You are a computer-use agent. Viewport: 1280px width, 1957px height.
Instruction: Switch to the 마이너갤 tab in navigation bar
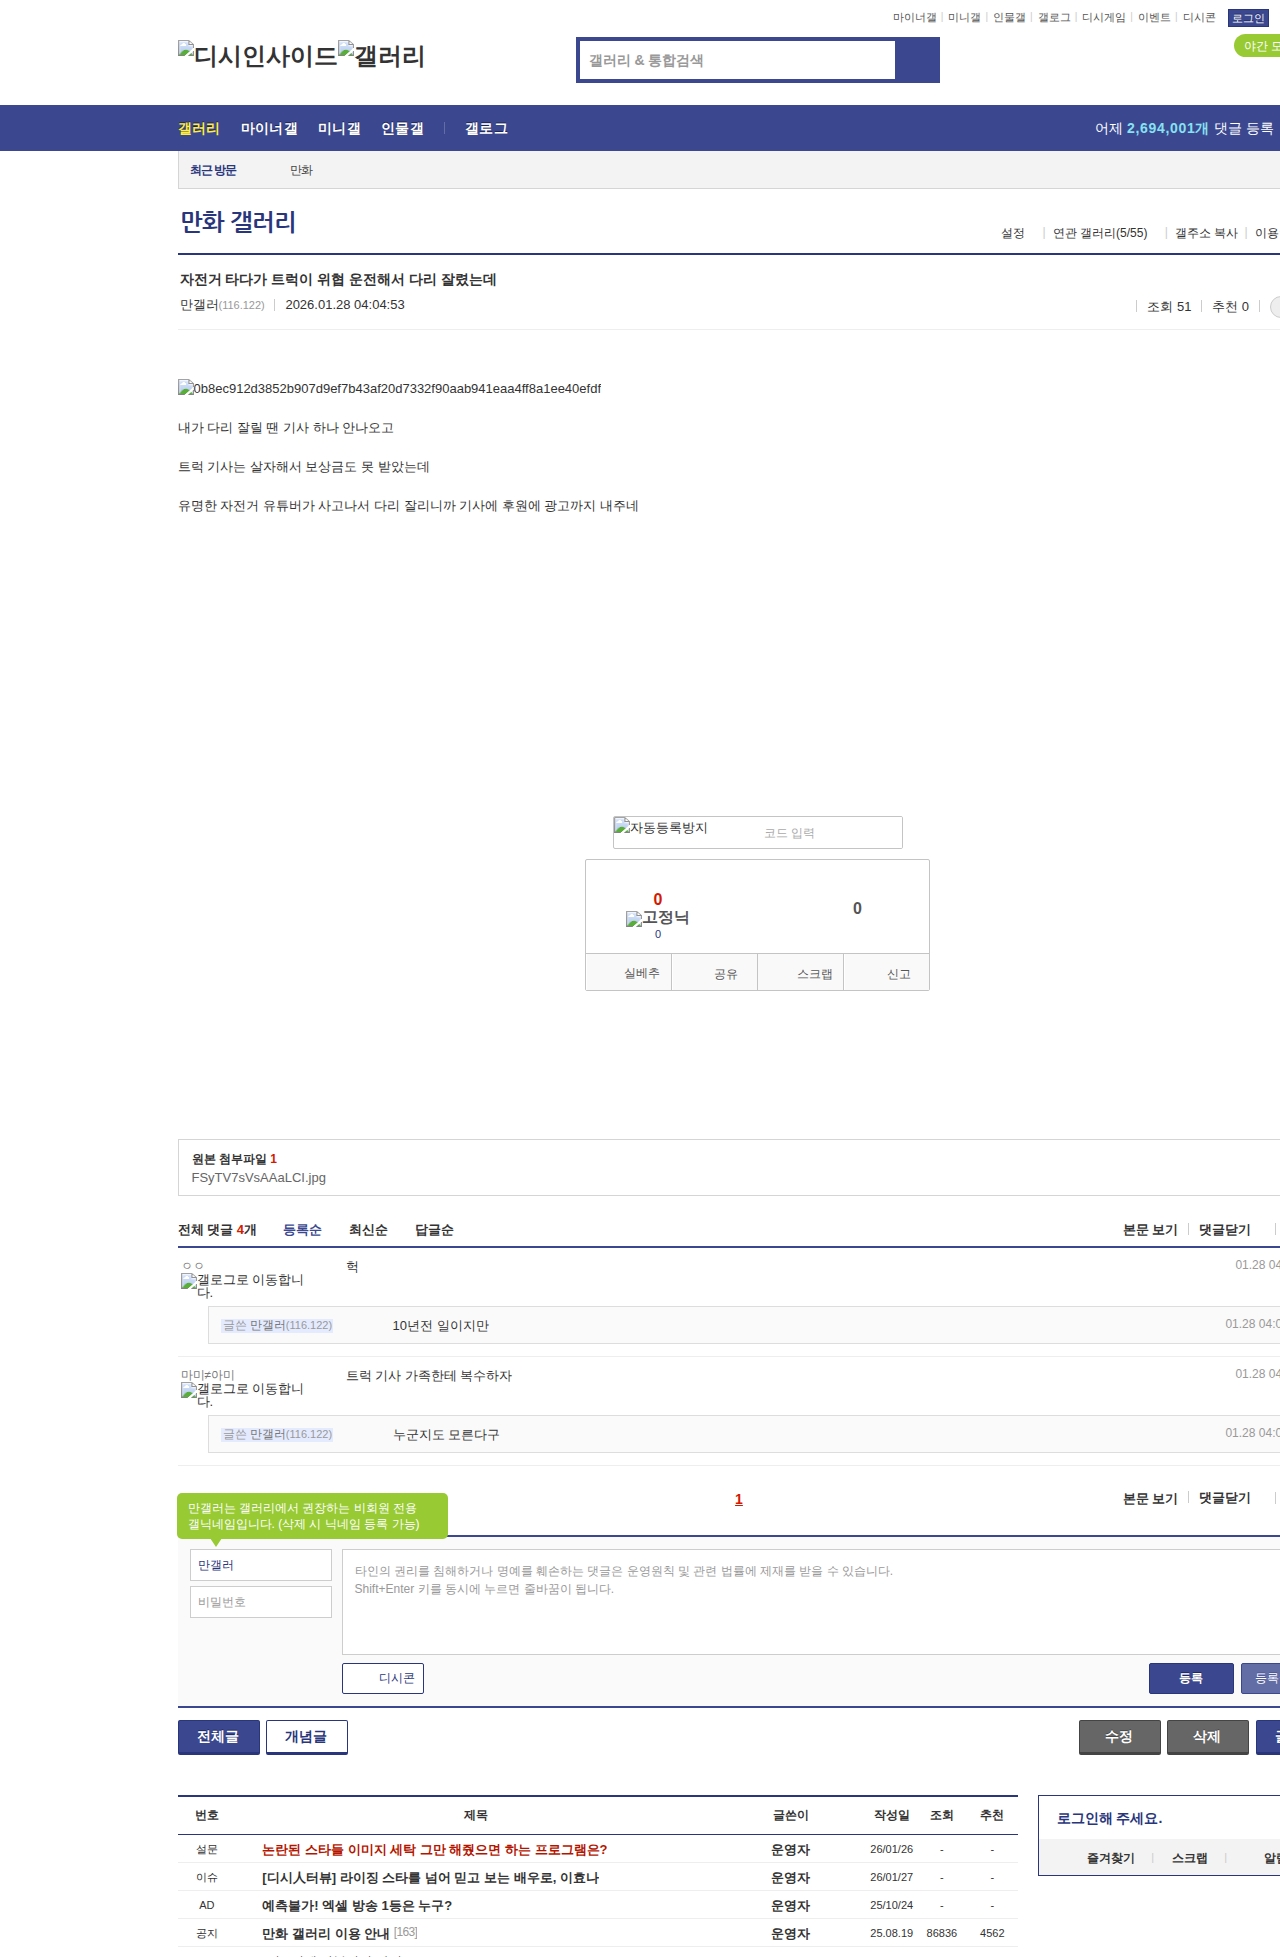pyautogui.click(x=269, y=129)
